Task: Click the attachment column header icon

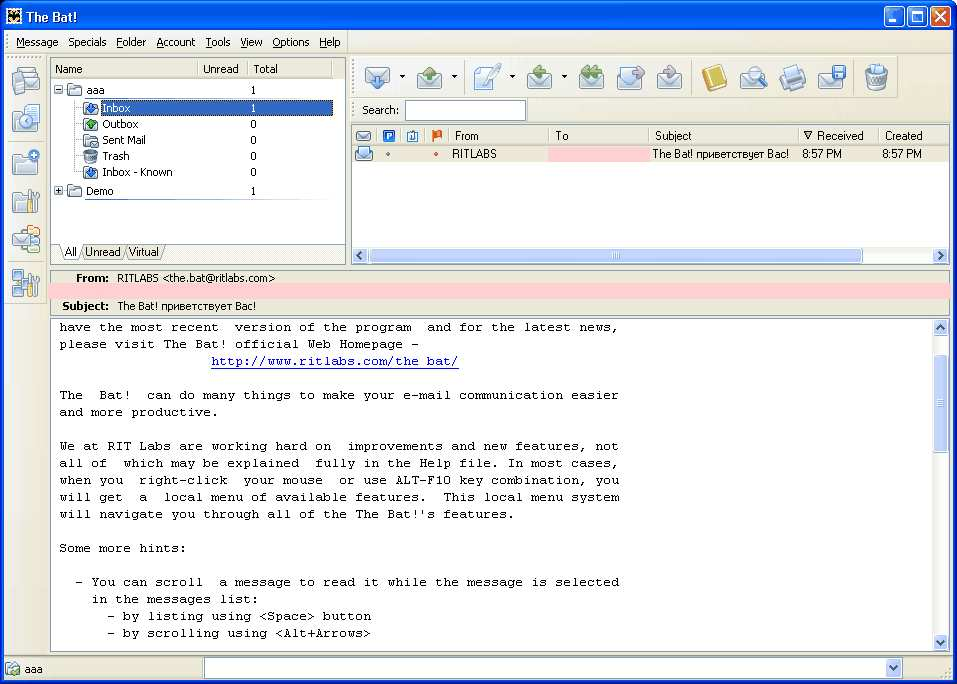Action: pyautogui.click(x=413, y=135)
